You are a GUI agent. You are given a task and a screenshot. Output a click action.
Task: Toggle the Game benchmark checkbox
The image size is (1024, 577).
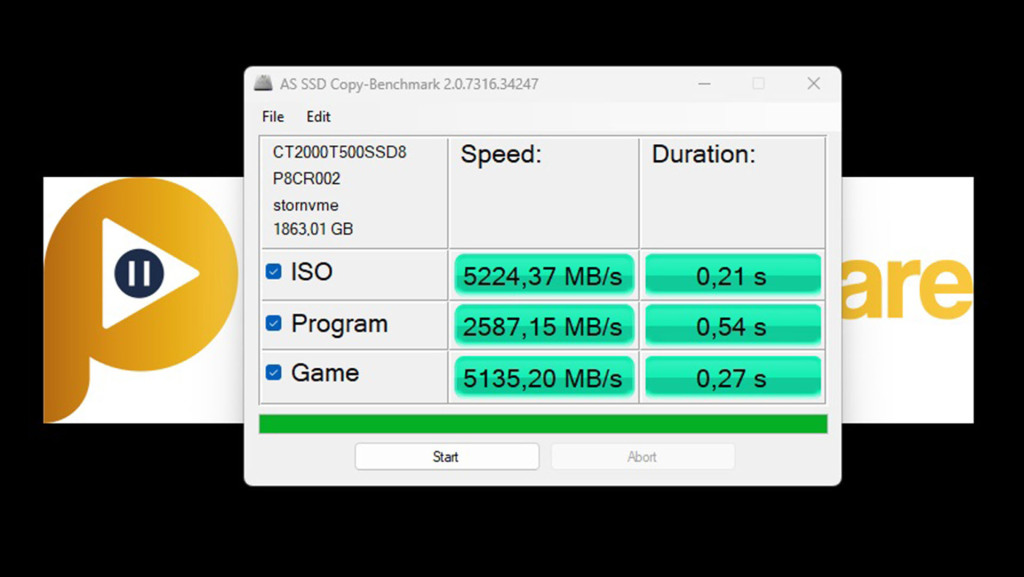[x=273, y=373]
